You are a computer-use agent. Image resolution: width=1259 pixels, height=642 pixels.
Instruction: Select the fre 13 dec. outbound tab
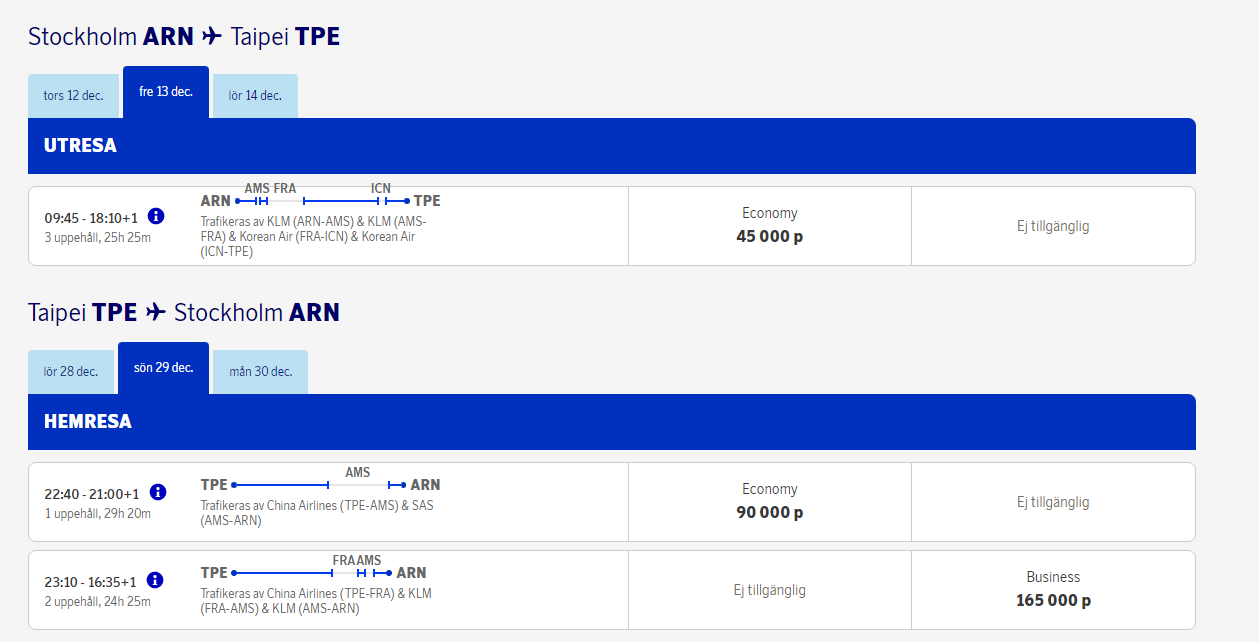[166, 92]
